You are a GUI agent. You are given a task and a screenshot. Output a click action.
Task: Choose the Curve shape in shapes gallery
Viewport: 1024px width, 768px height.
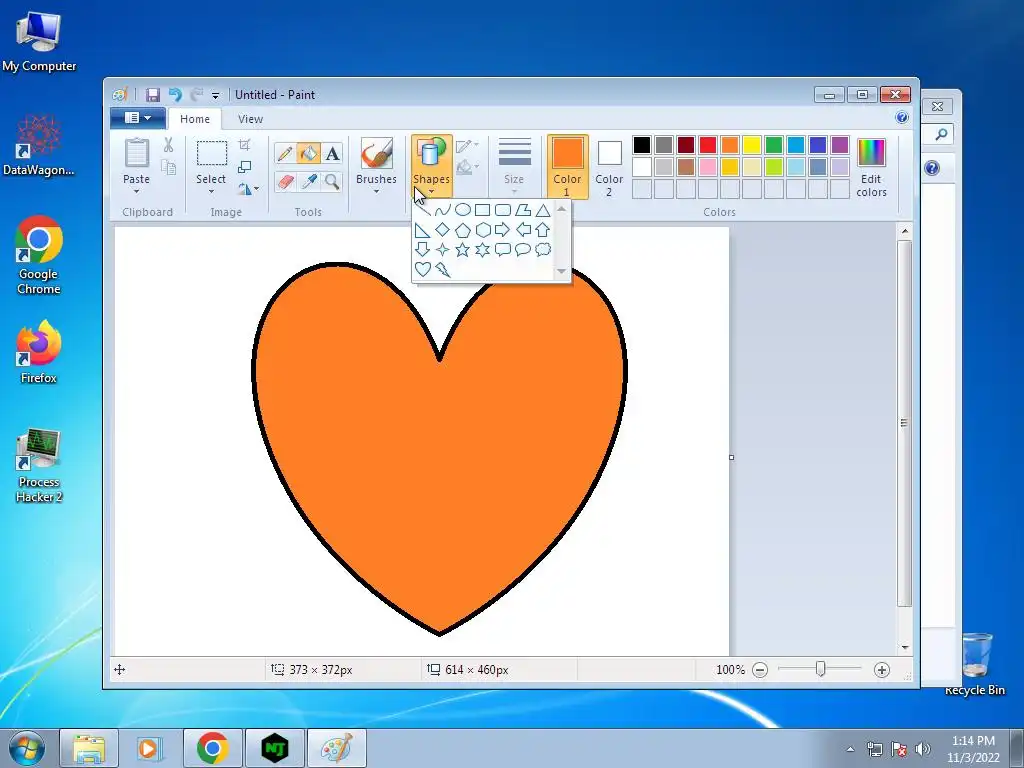442,210
